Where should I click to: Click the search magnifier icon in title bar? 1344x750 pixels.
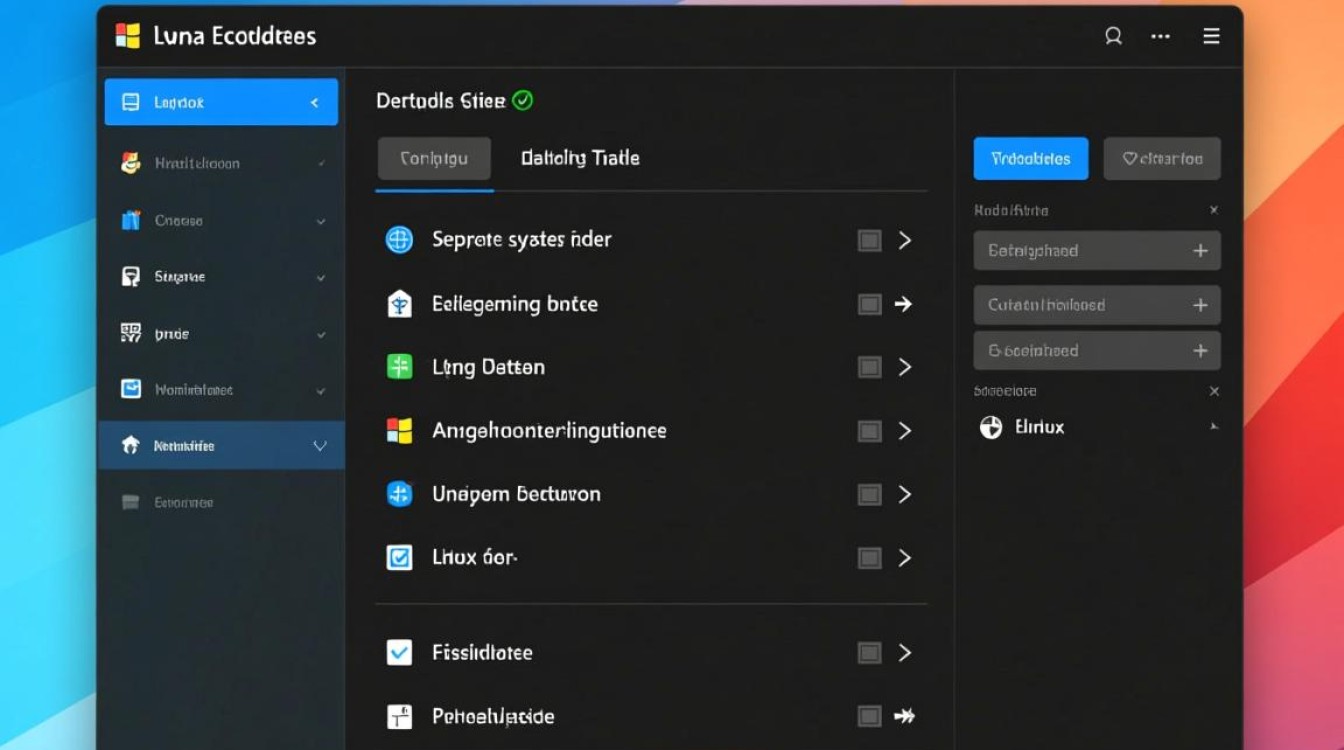pos(1113,36)
